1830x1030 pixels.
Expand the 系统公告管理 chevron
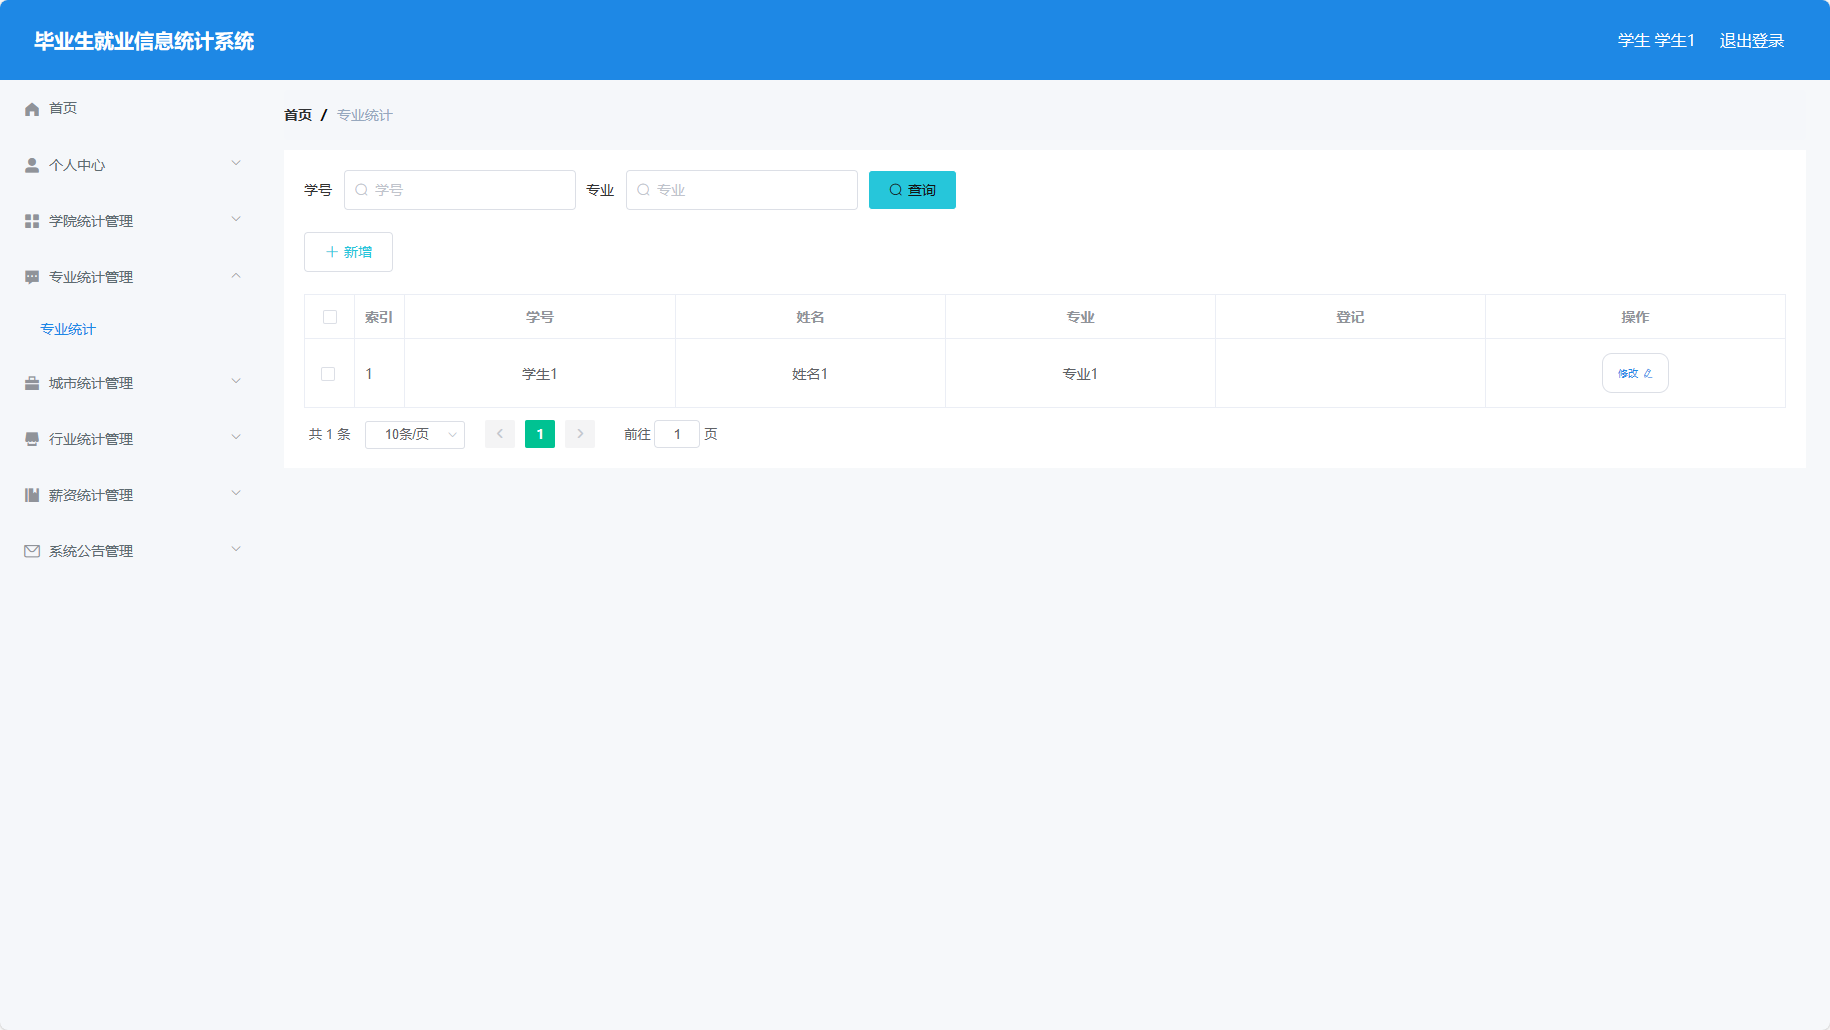236,549
